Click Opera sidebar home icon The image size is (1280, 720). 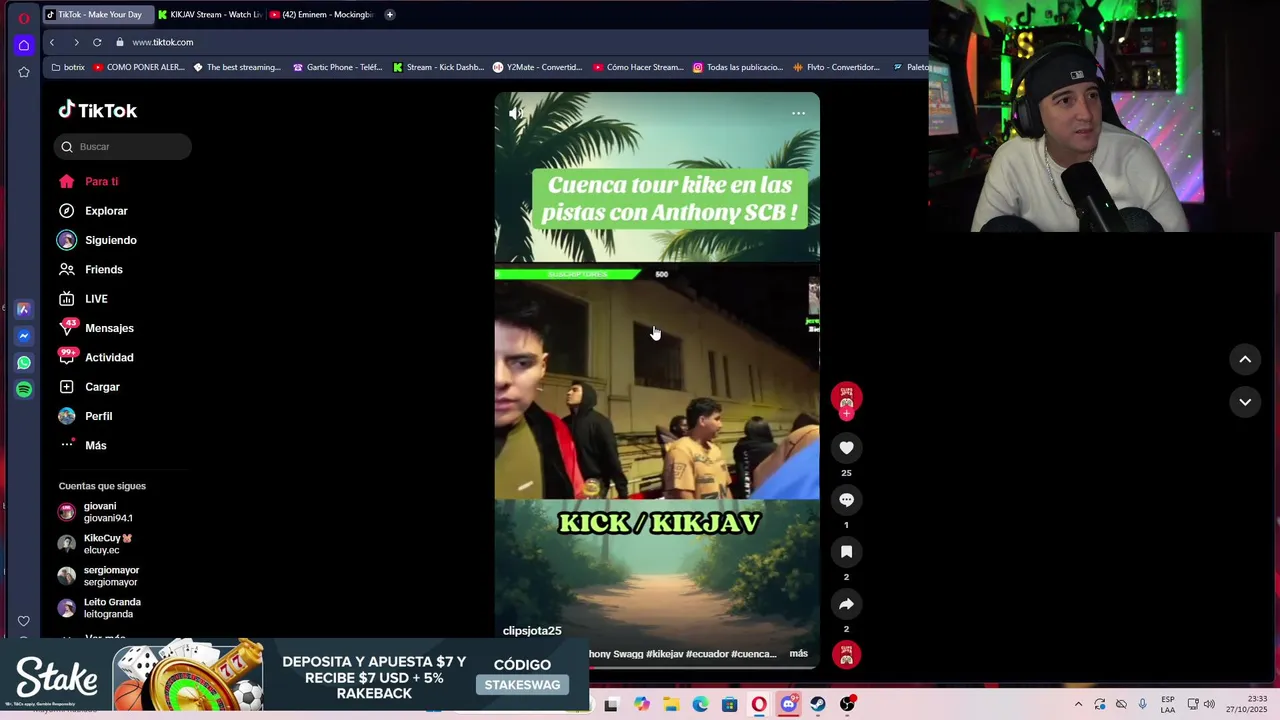pos(24,45)
